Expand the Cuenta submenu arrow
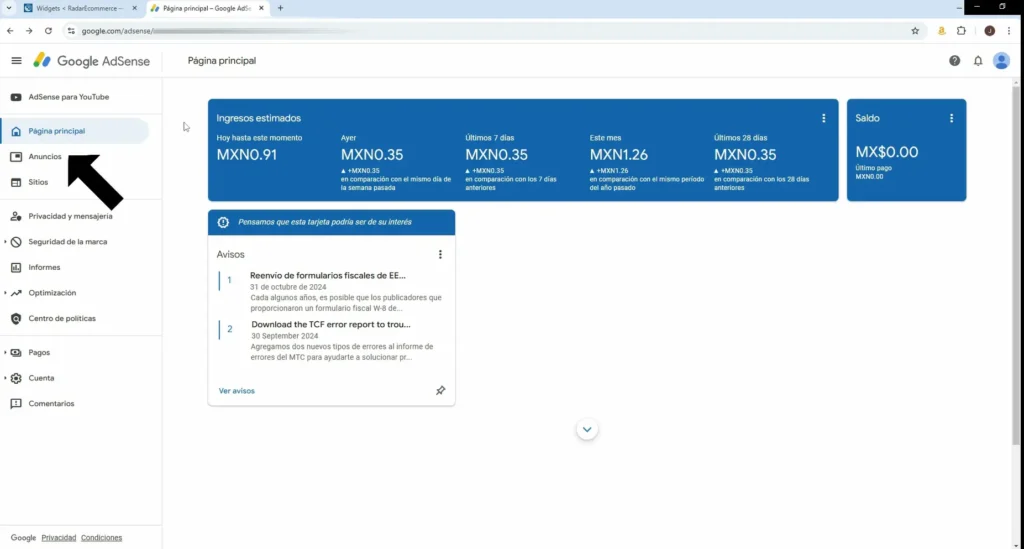Screen dimensions: 1024x549 point(5,378)
